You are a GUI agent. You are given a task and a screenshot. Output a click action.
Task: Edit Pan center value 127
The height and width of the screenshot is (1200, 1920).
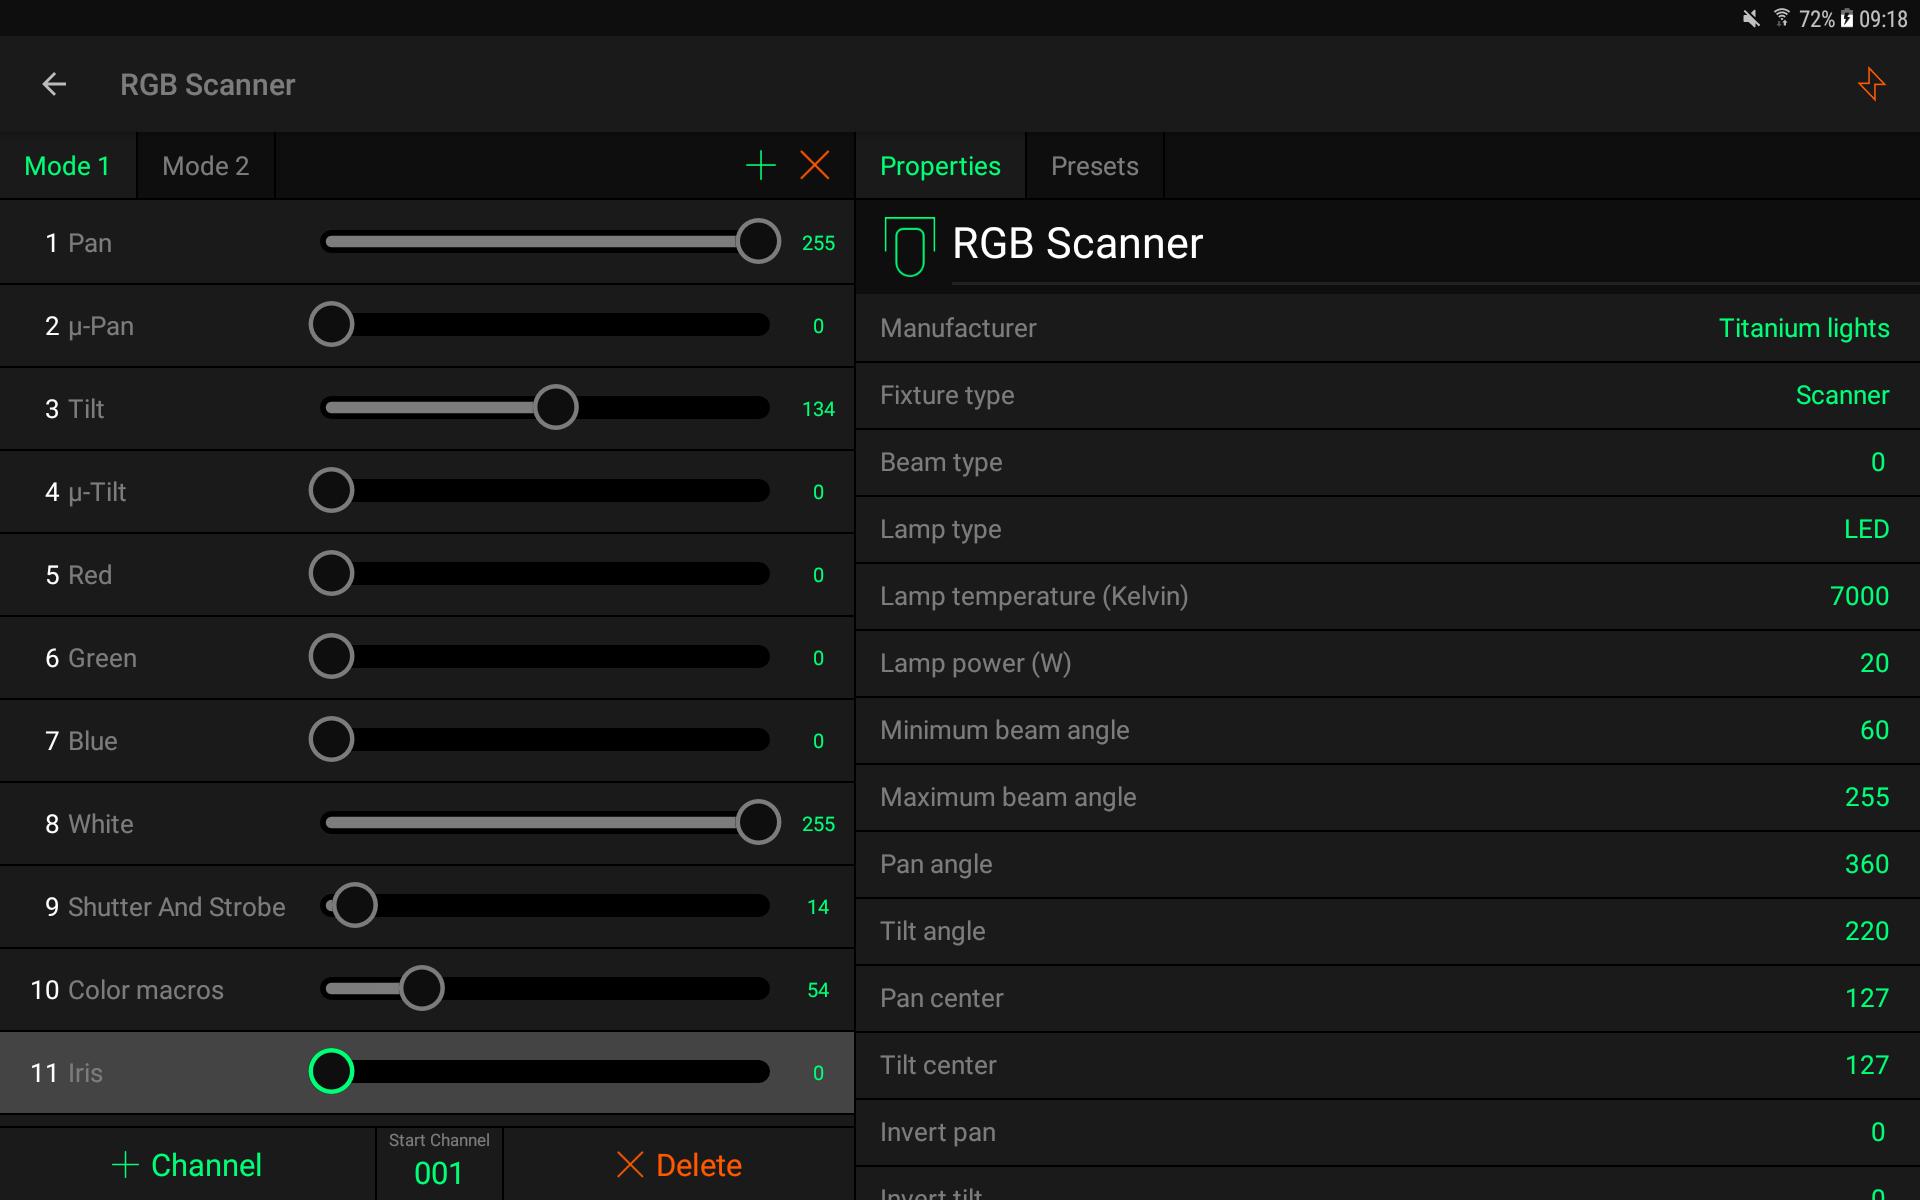[x=1867, y=998]
